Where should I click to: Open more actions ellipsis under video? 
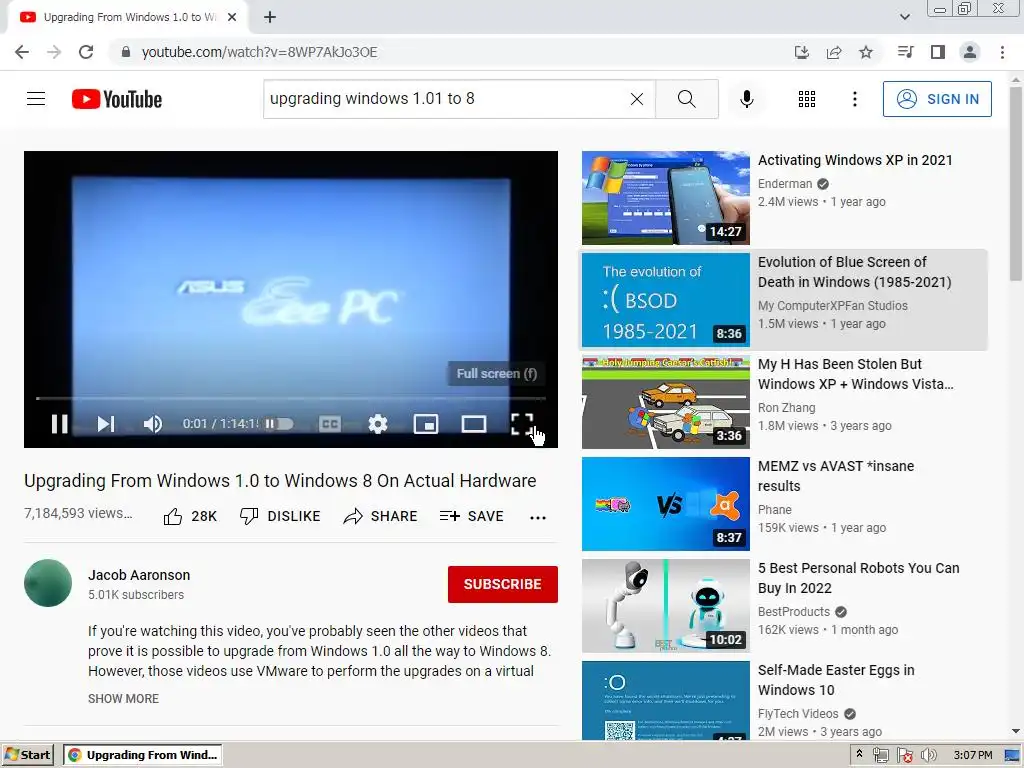tap(538, 517)
